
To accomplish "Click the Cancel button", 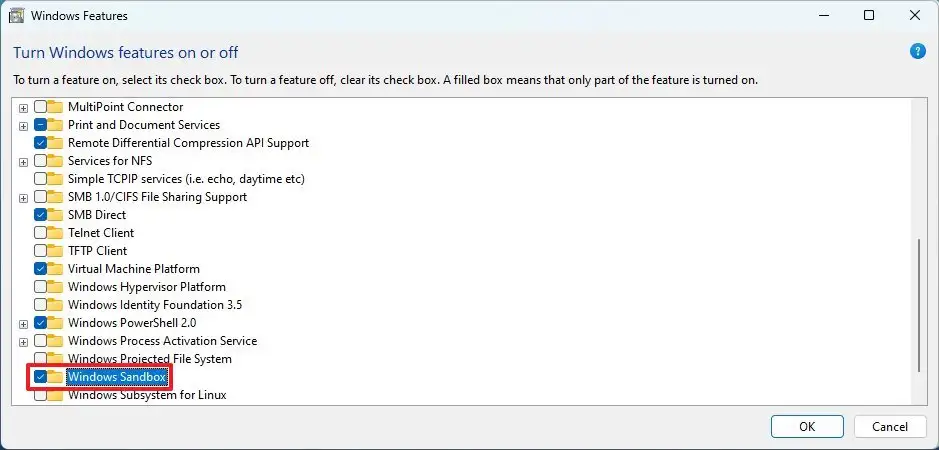I will point(889,426).
